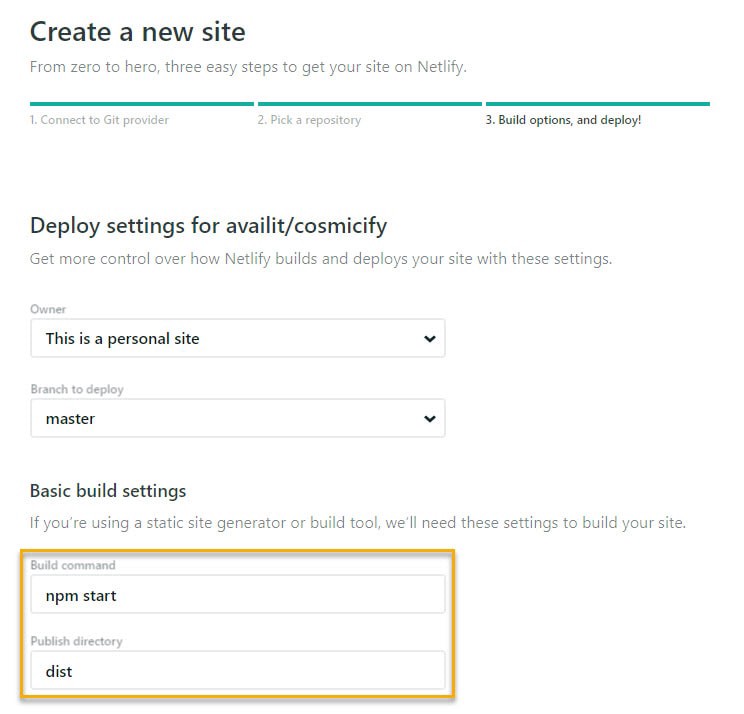Click the 'Create a new site' heading

click(x=137, y=32)
